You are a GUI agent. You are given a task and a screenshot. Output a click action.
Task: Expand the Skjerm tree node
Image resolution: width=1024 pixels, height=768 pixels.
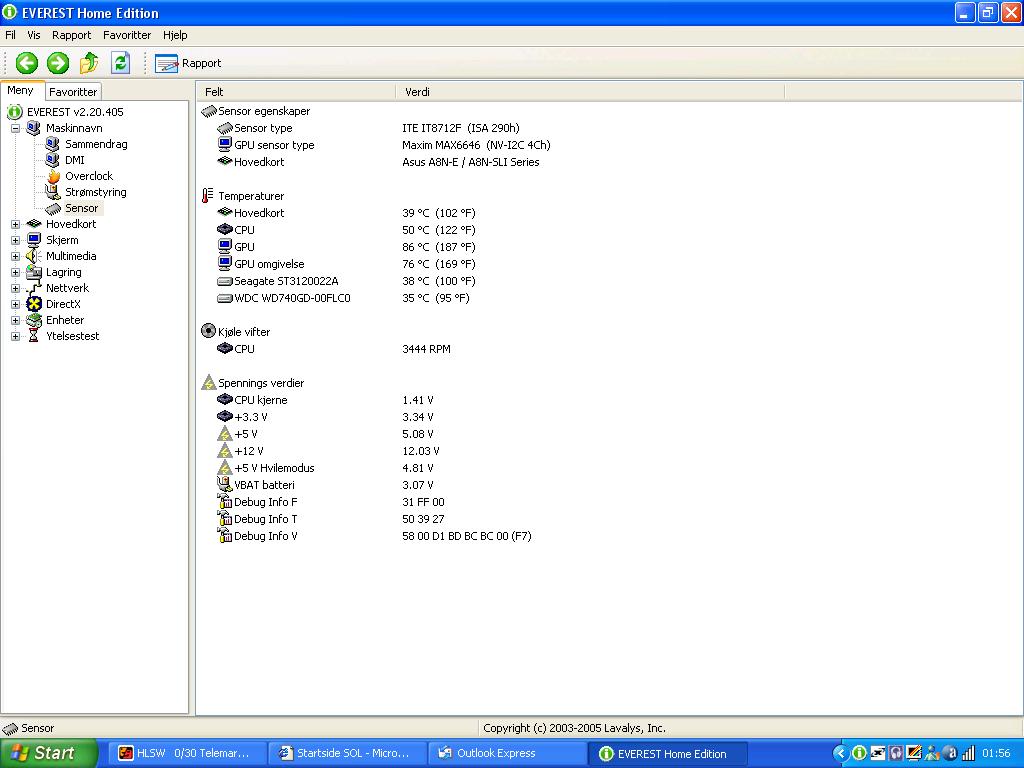16,240
